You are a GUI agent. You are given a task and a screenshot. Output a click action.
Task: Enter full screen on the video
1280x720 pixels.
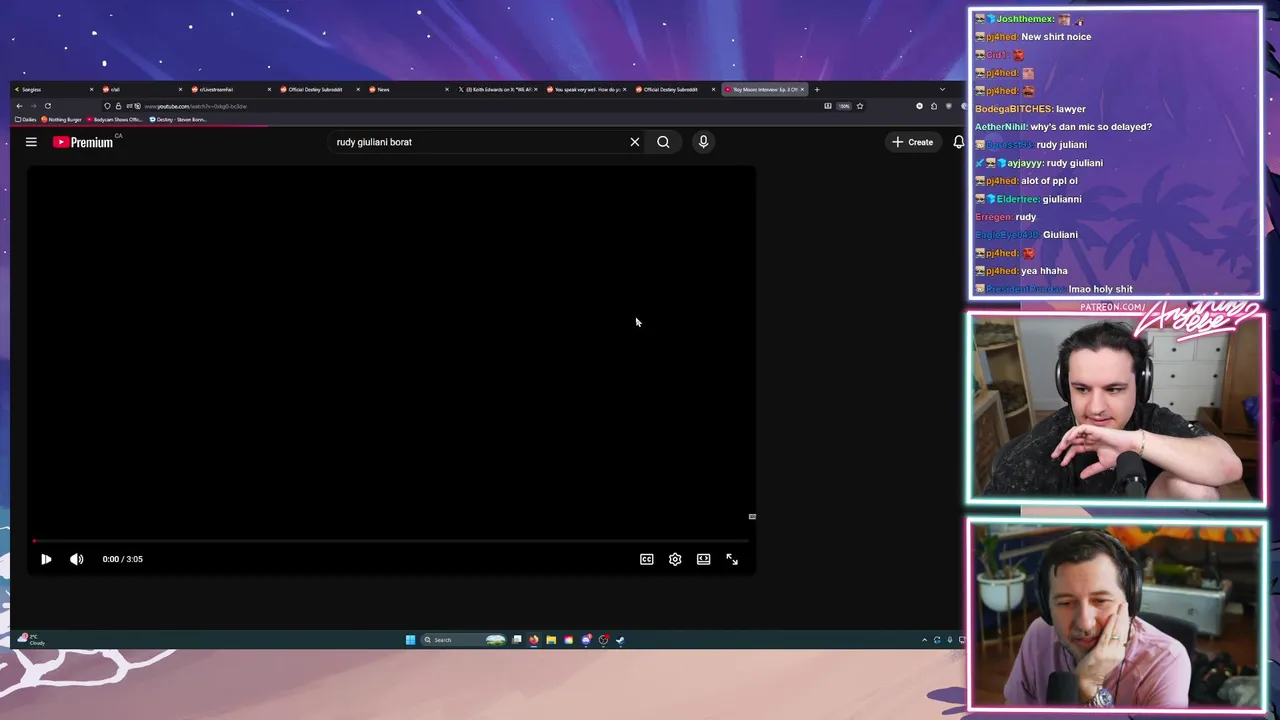point(732,559)
